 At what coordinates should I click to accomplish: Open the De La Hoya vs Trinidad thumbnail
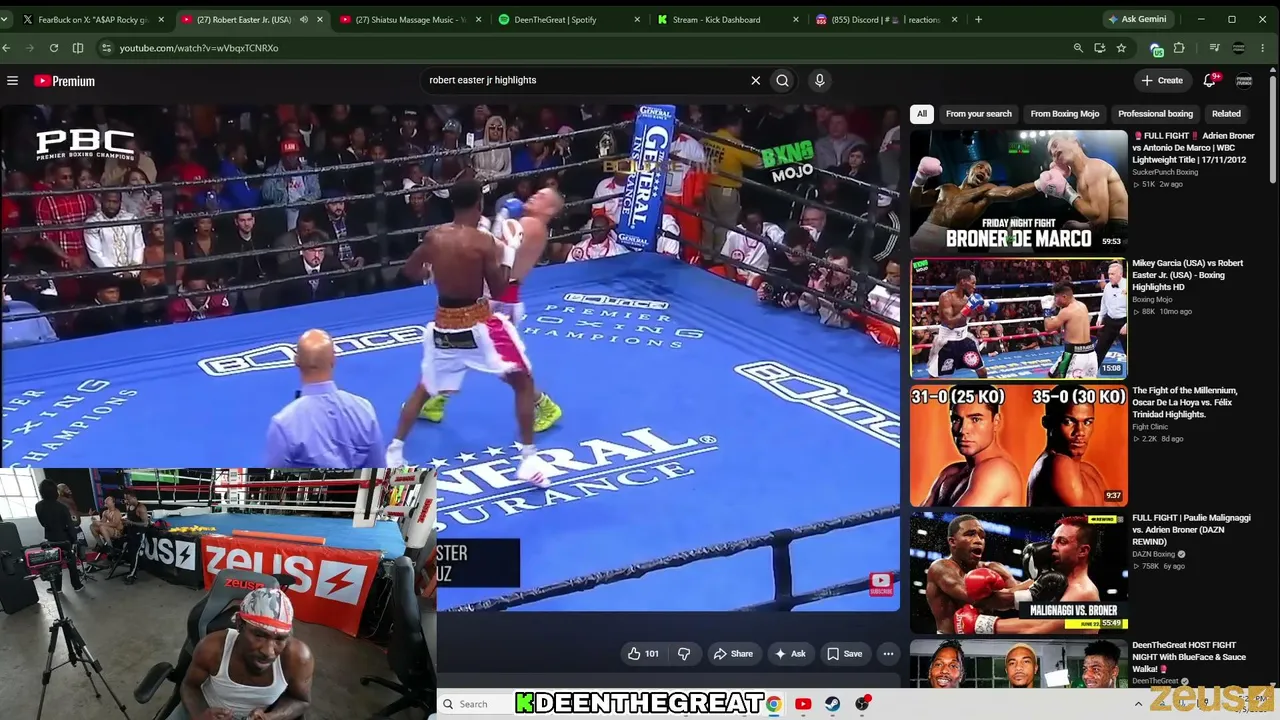click(1018, 445)
